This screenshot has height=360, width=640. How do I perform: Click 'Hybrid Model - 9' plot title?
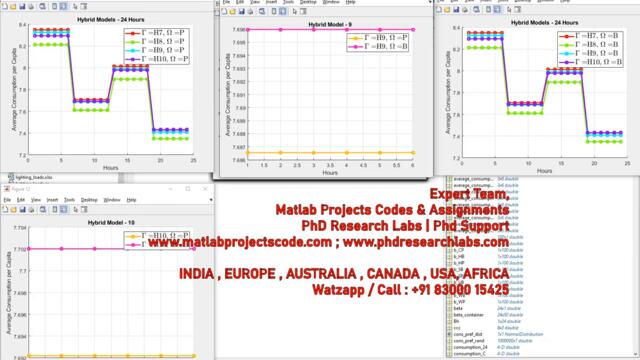[x=330, y=25]
